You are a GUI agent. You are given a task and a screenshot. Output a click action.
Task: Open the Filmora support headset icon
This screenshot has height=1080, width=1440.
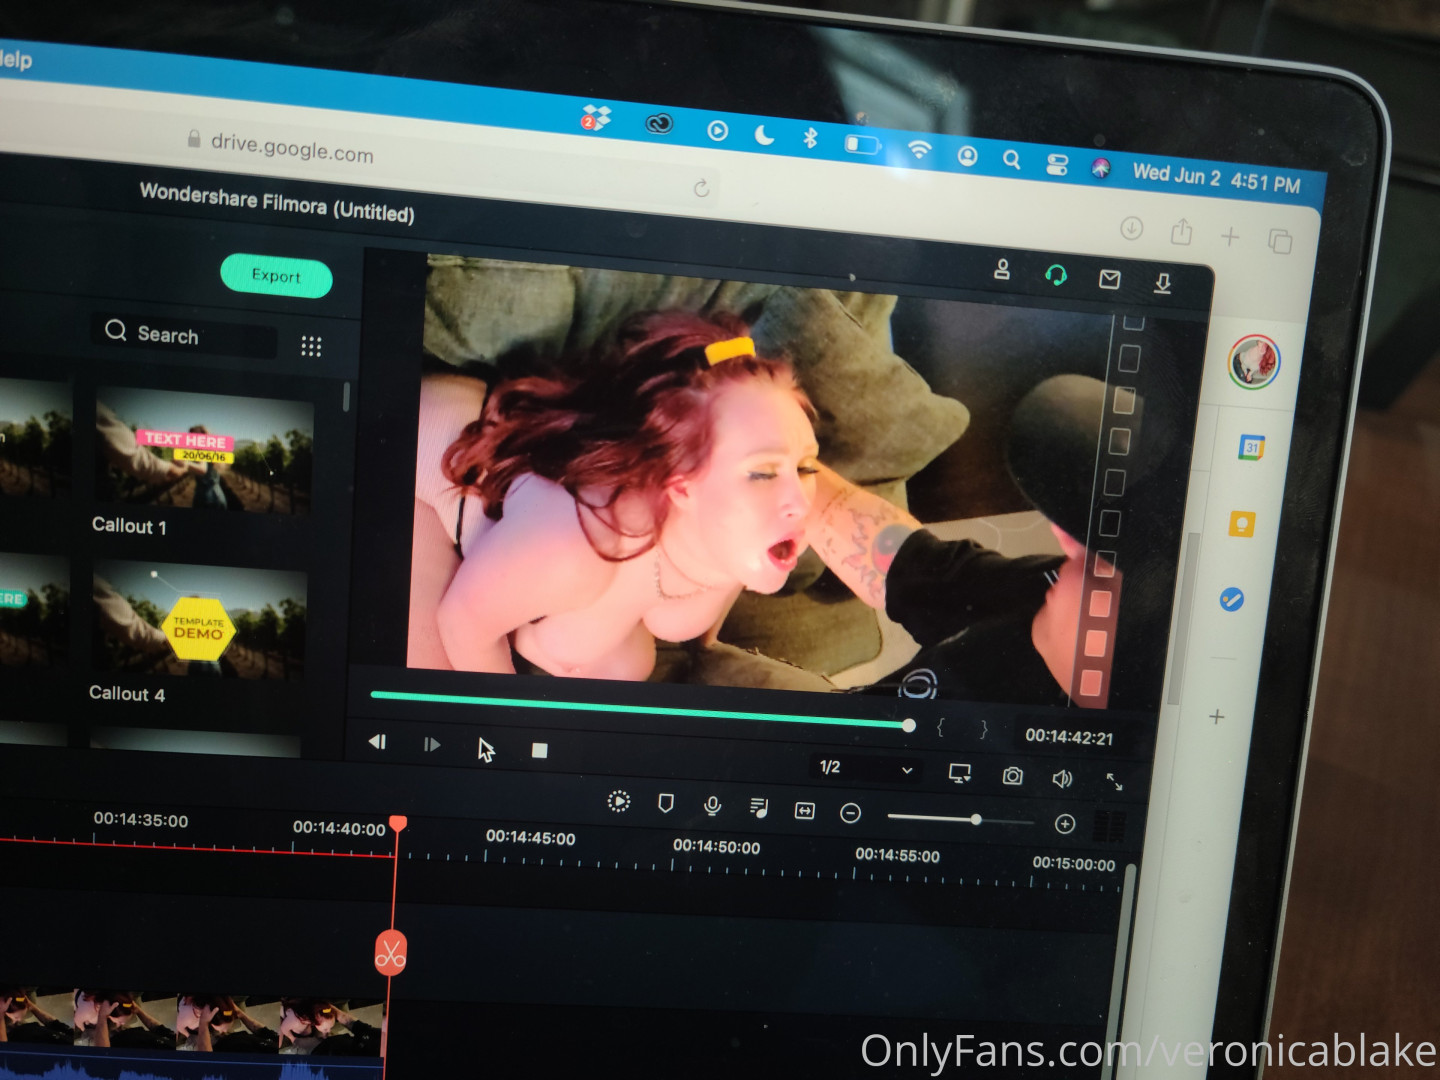1055,274
